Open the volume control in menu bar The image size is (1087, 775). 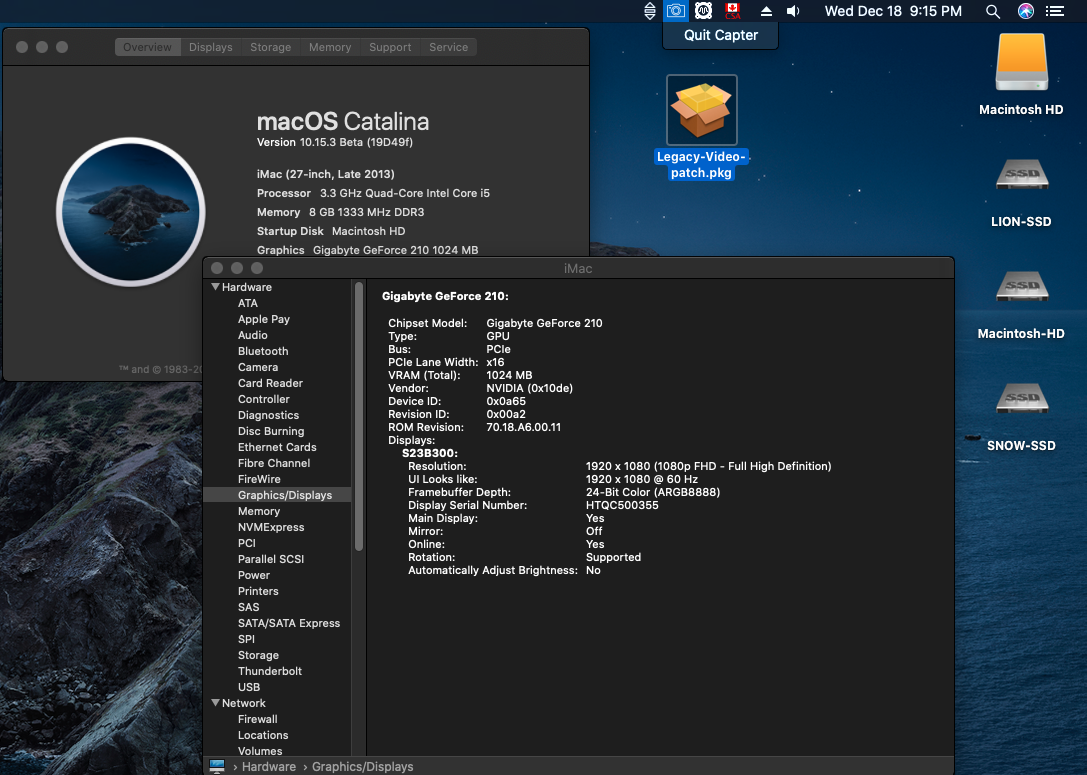(793, 11)
